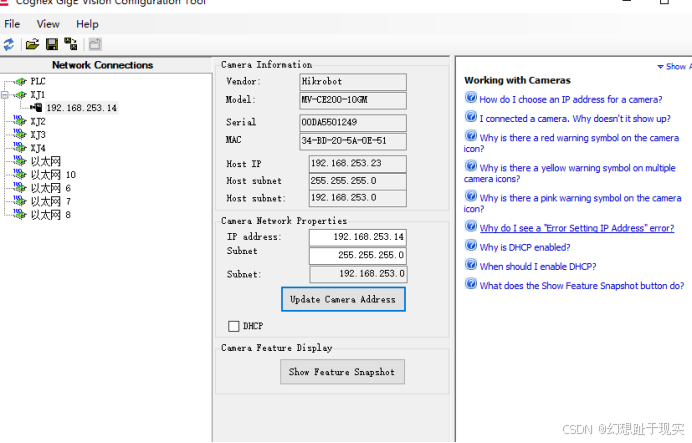Click the Vendor field showing Hikrobot
This screenshot has height=443, width=692.
pyautogui.click(x=353, y=82)
